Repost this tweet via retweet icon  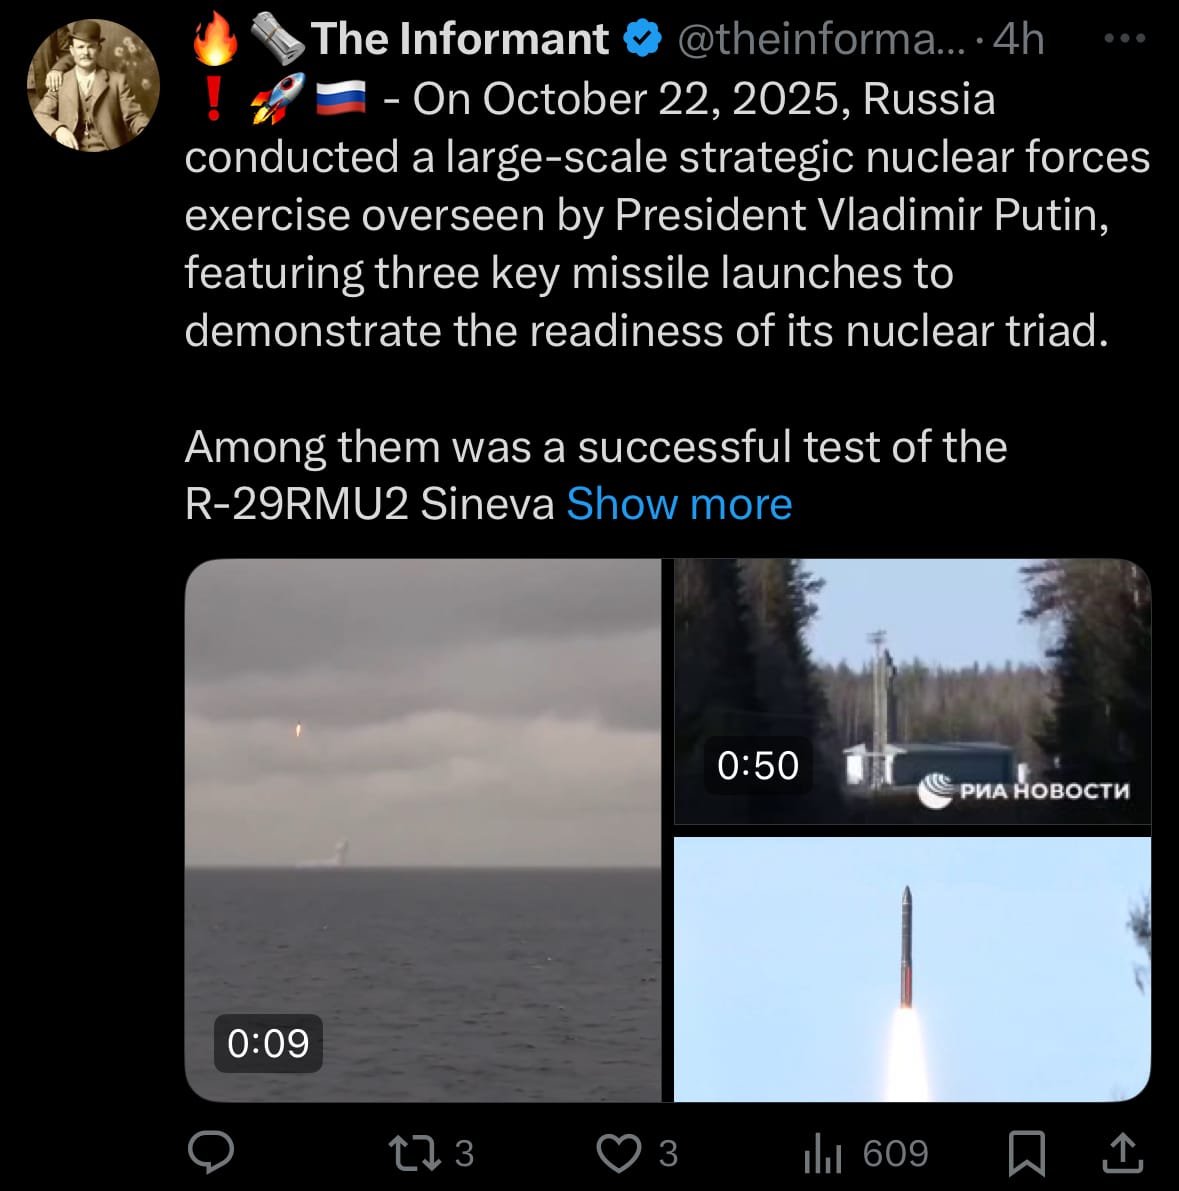click(414, 1152)
